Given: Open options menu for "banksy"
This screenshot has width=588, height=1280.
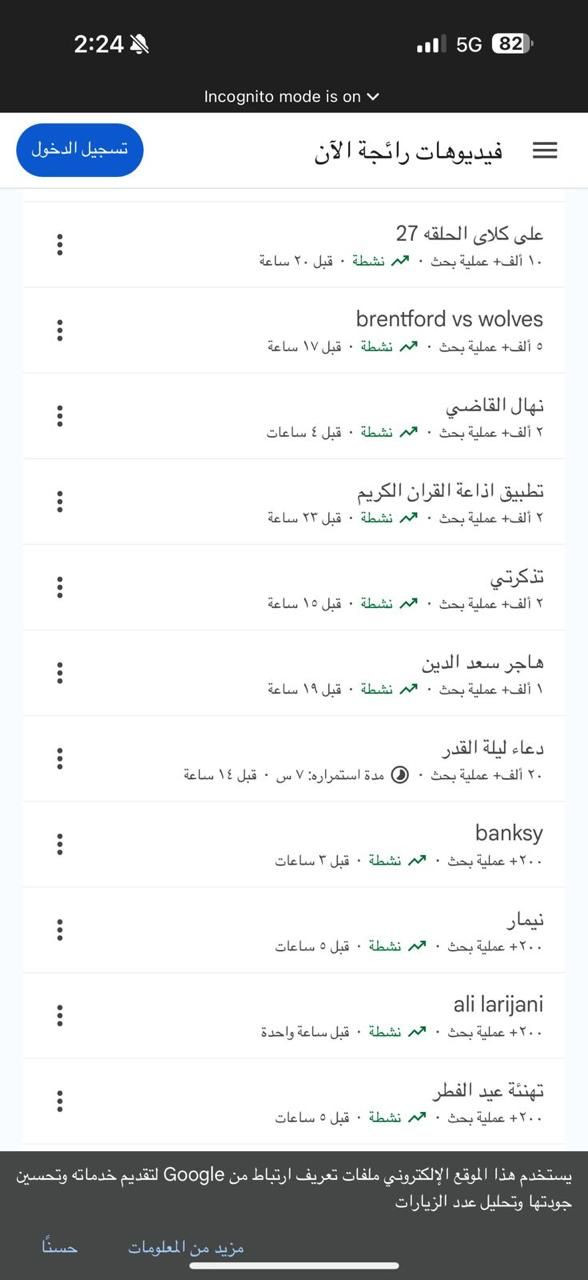Looking at the screenshot, I should pos(60,845).
